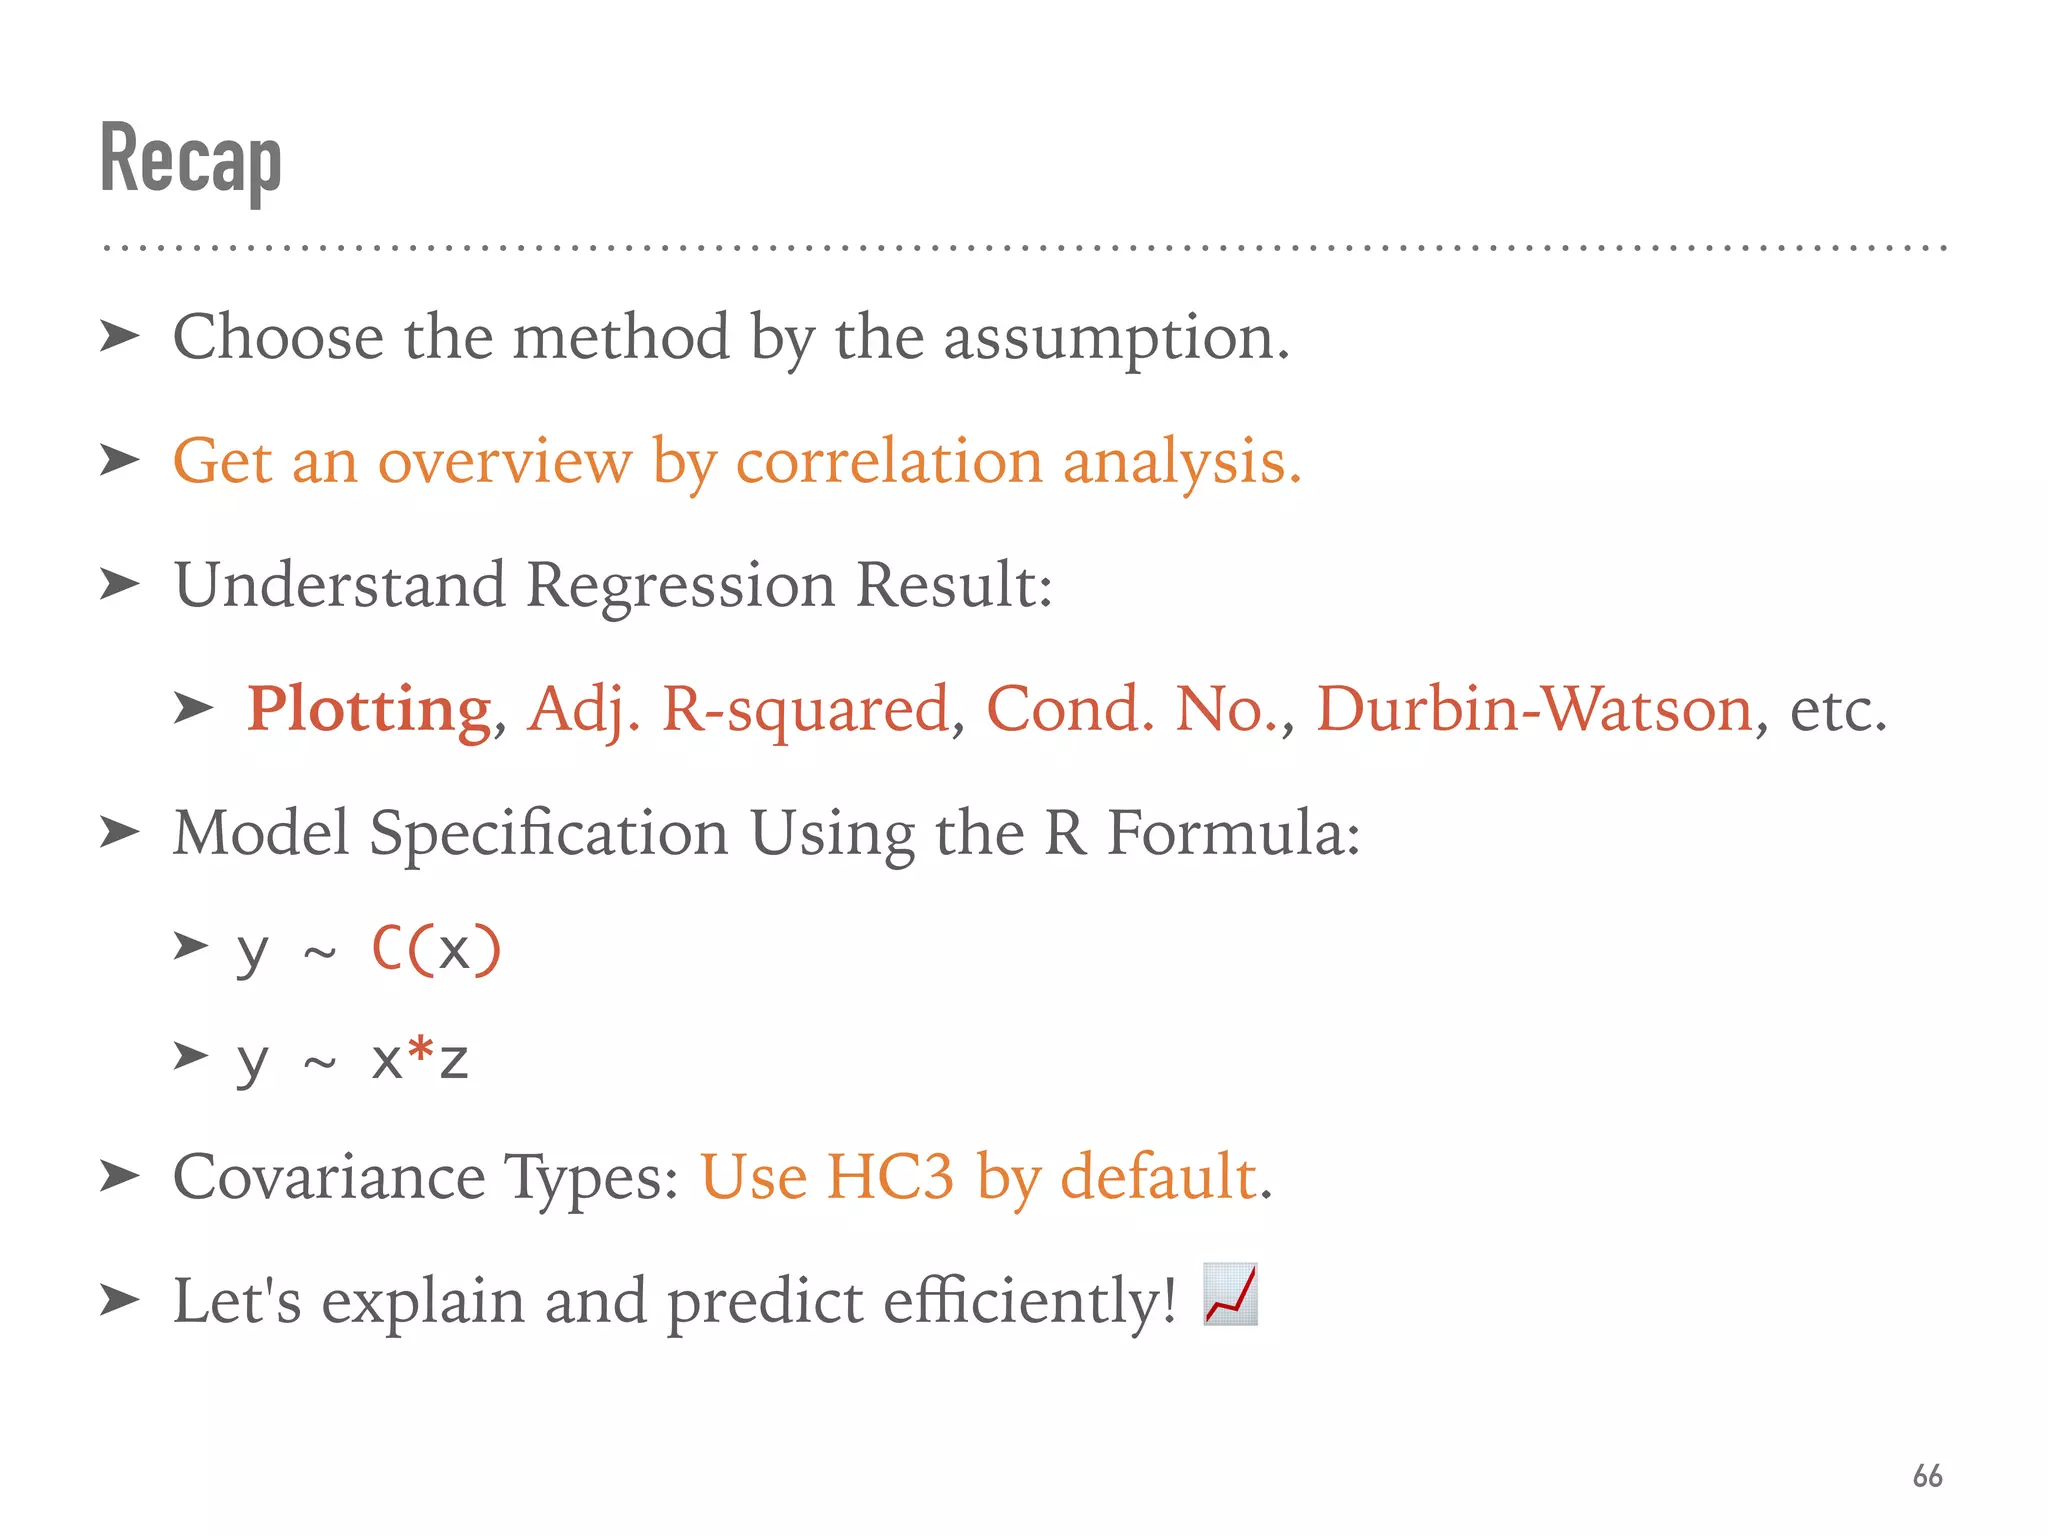Viewport: 2048px width, 1536px height.
Task: Click the arrow bullet before 'Covariance Types'
Action: tap(119, 1177)
